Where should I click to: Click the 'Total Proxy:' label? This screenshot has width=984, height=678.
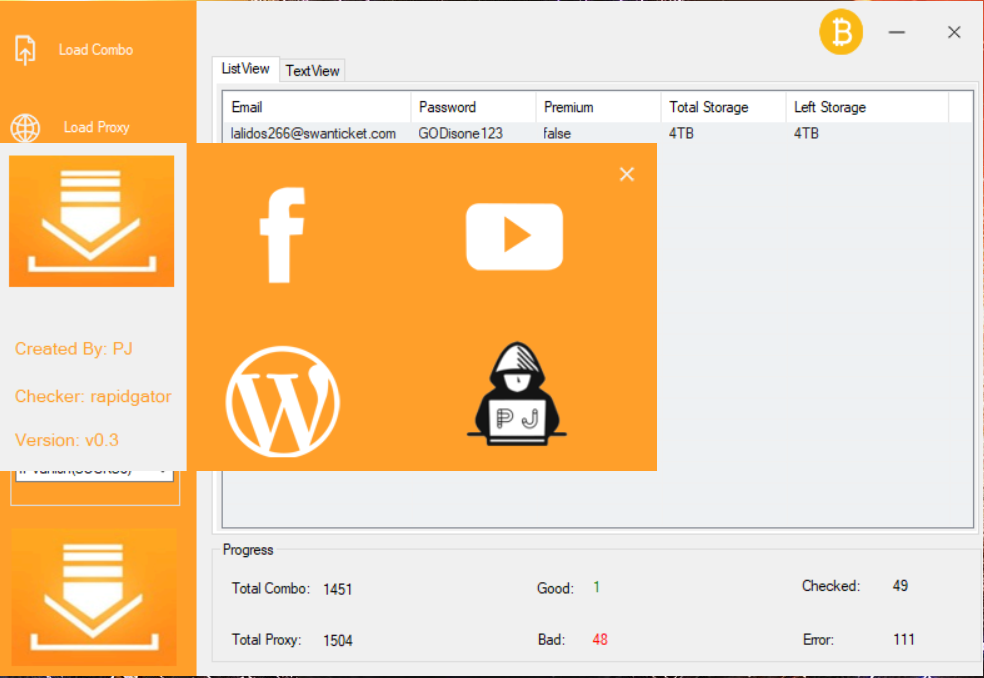coord(266,640)
